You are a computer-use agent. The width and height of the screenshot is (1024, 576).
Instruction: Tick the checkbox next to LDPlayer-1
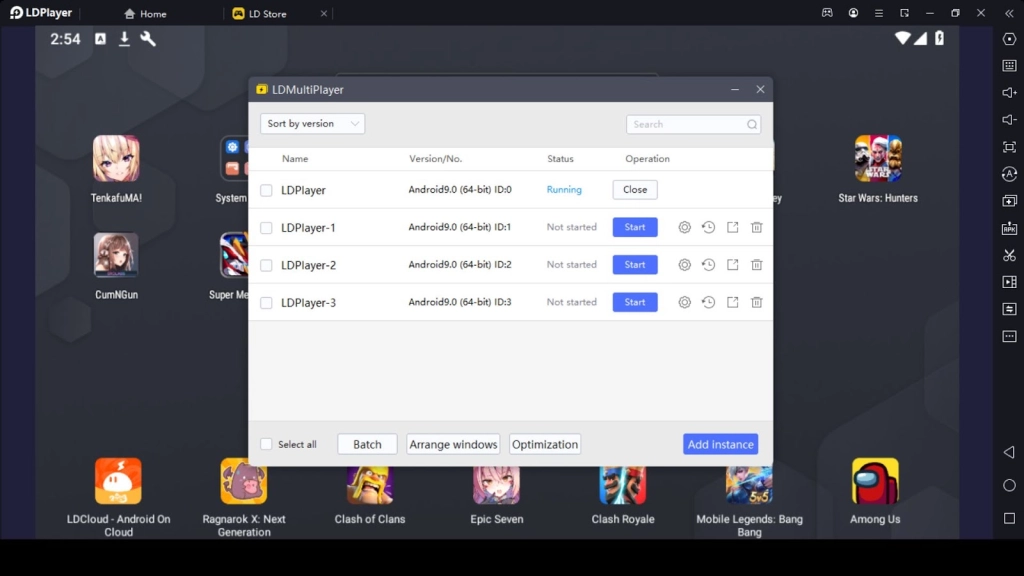click(266, 227)
